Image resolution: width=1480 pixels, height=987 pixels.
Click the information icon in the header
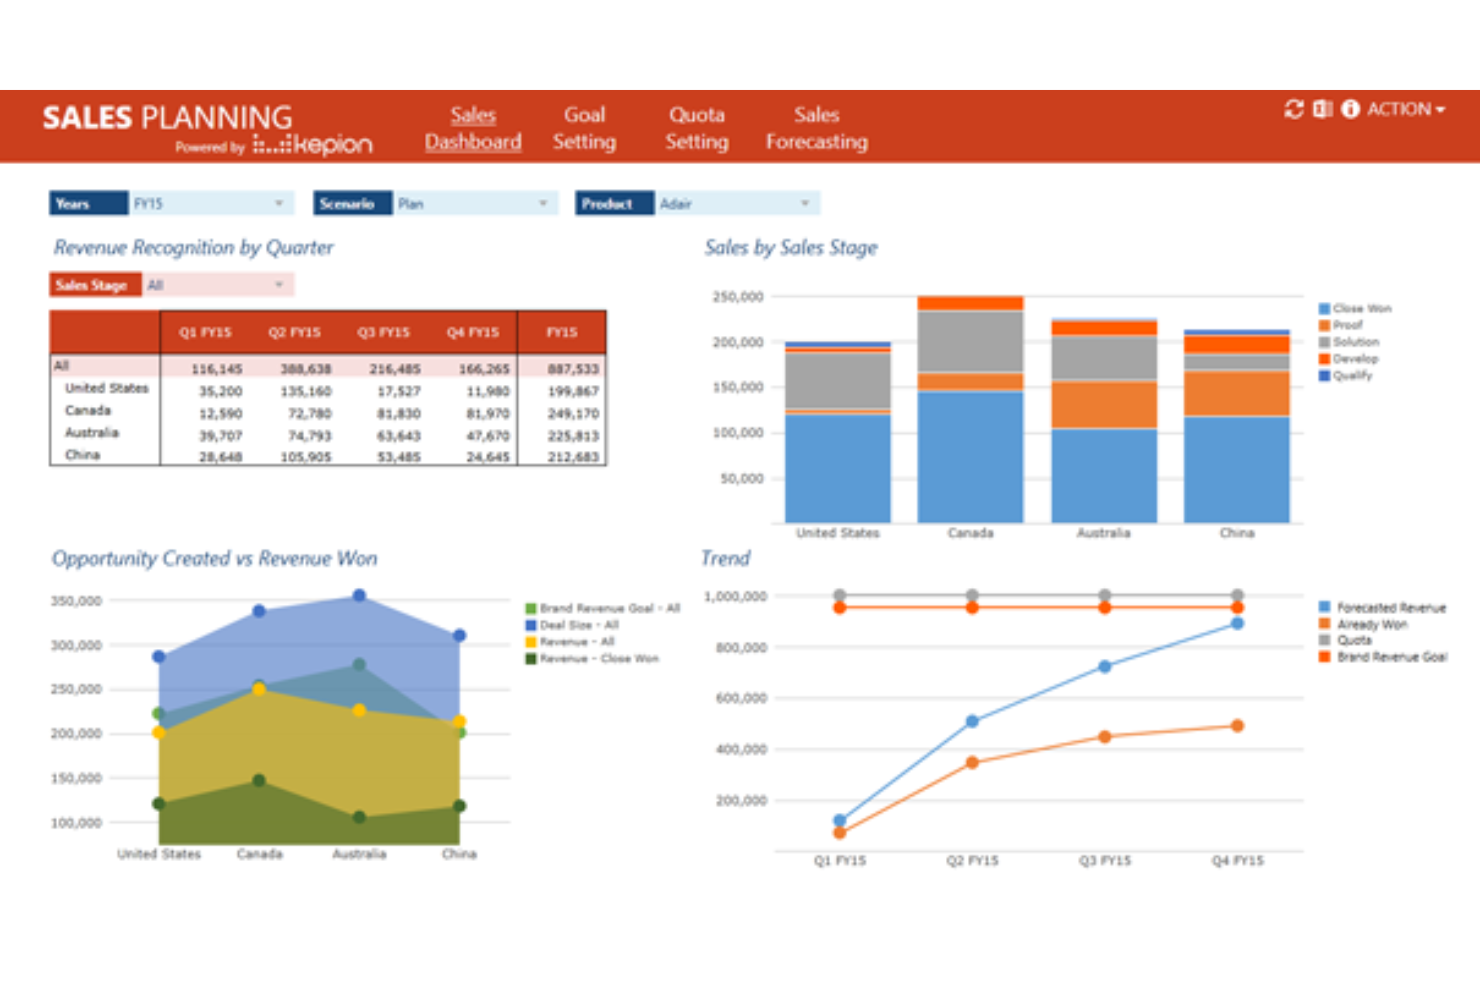point(1352,109)
